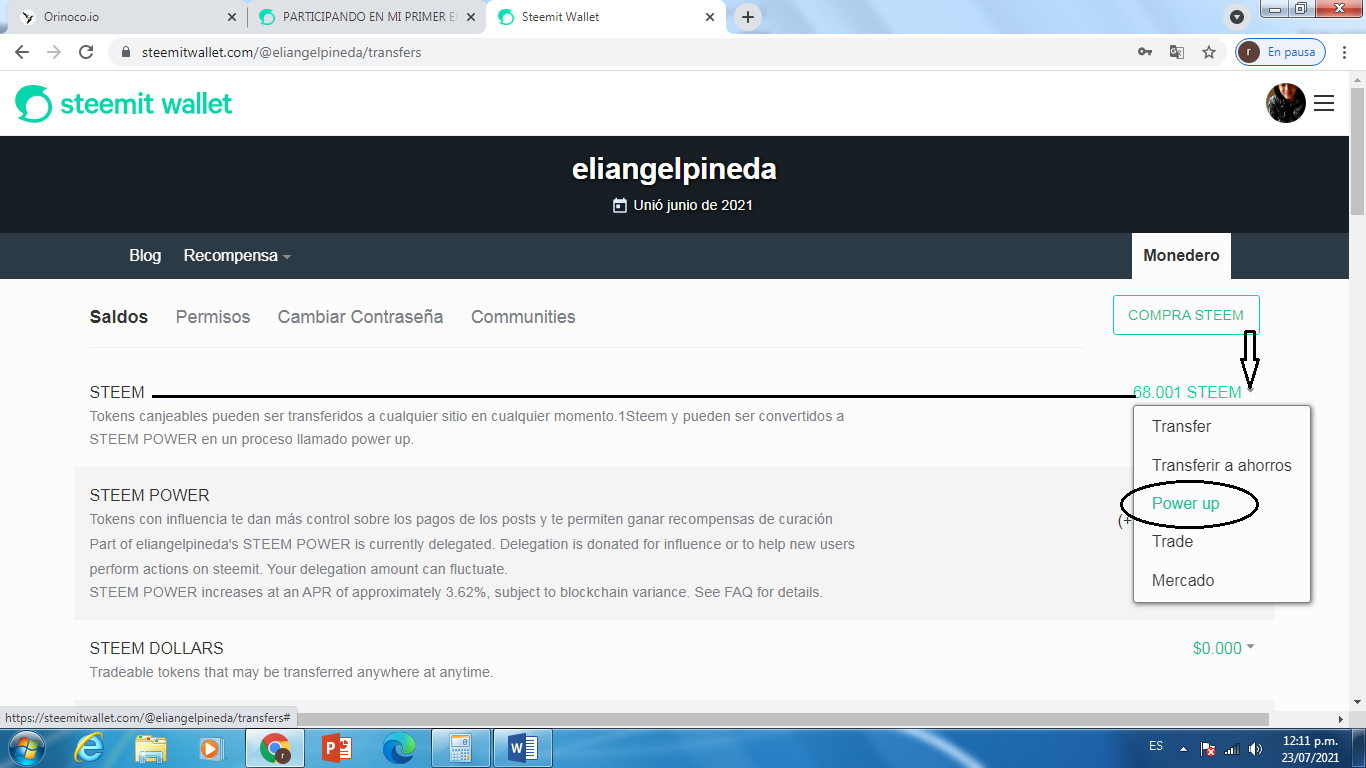1366x768 pixels.
Task: Open the Blog link
Action: click(x=145, y=256)
